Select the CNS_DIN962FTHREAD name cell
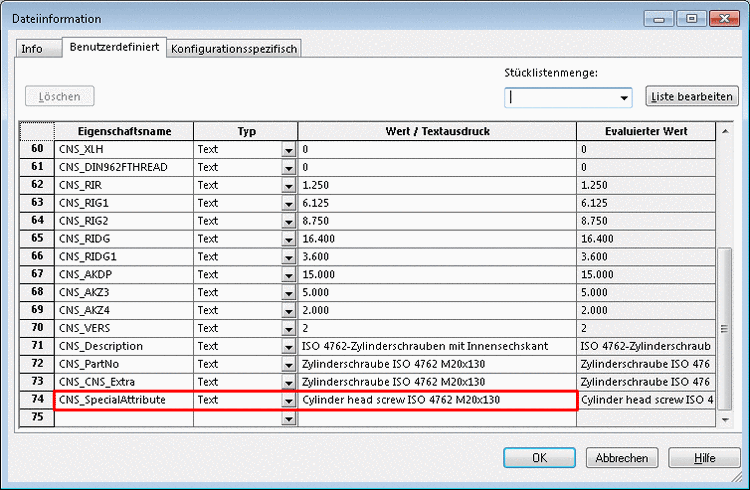750x490 pixels. (x=124, y=167)
